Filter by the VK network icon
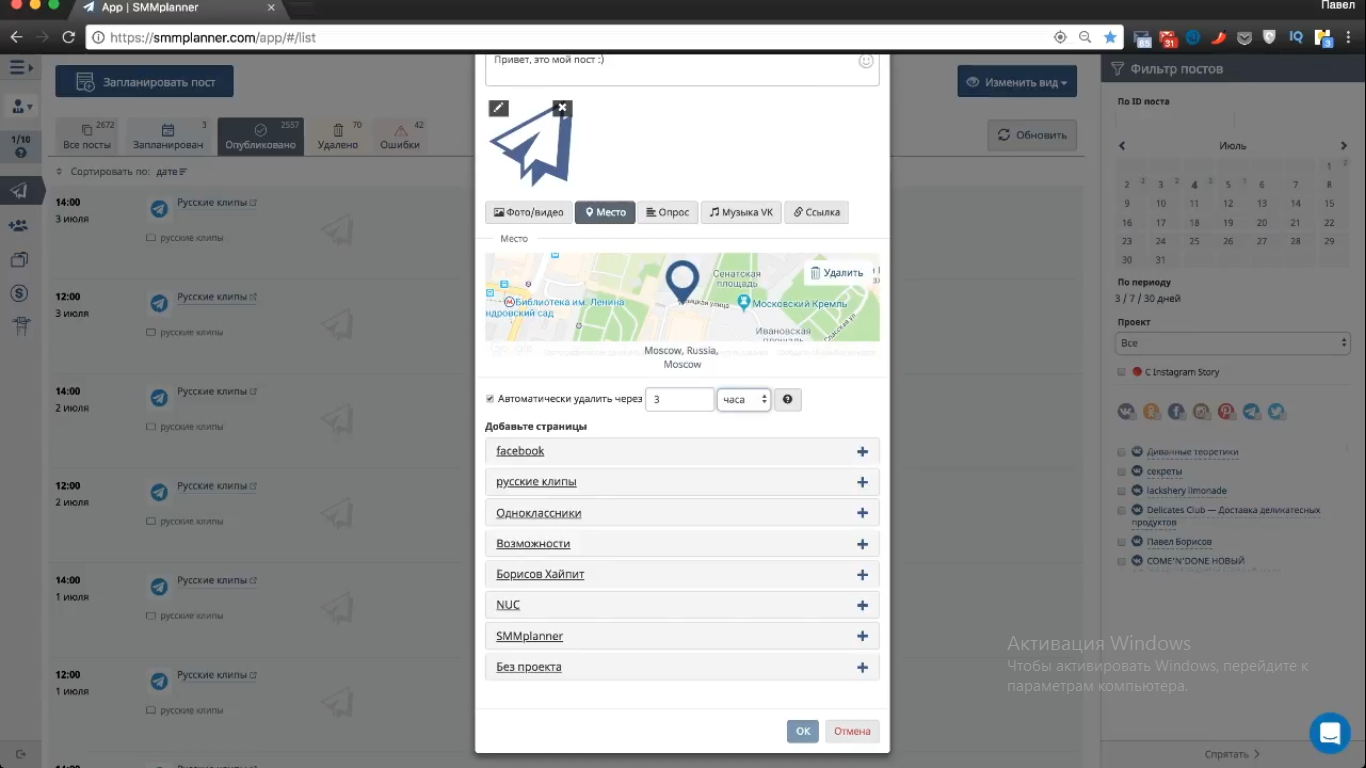The height and width of the screenshot is (768, 1366). click(x=1127, y=411)
